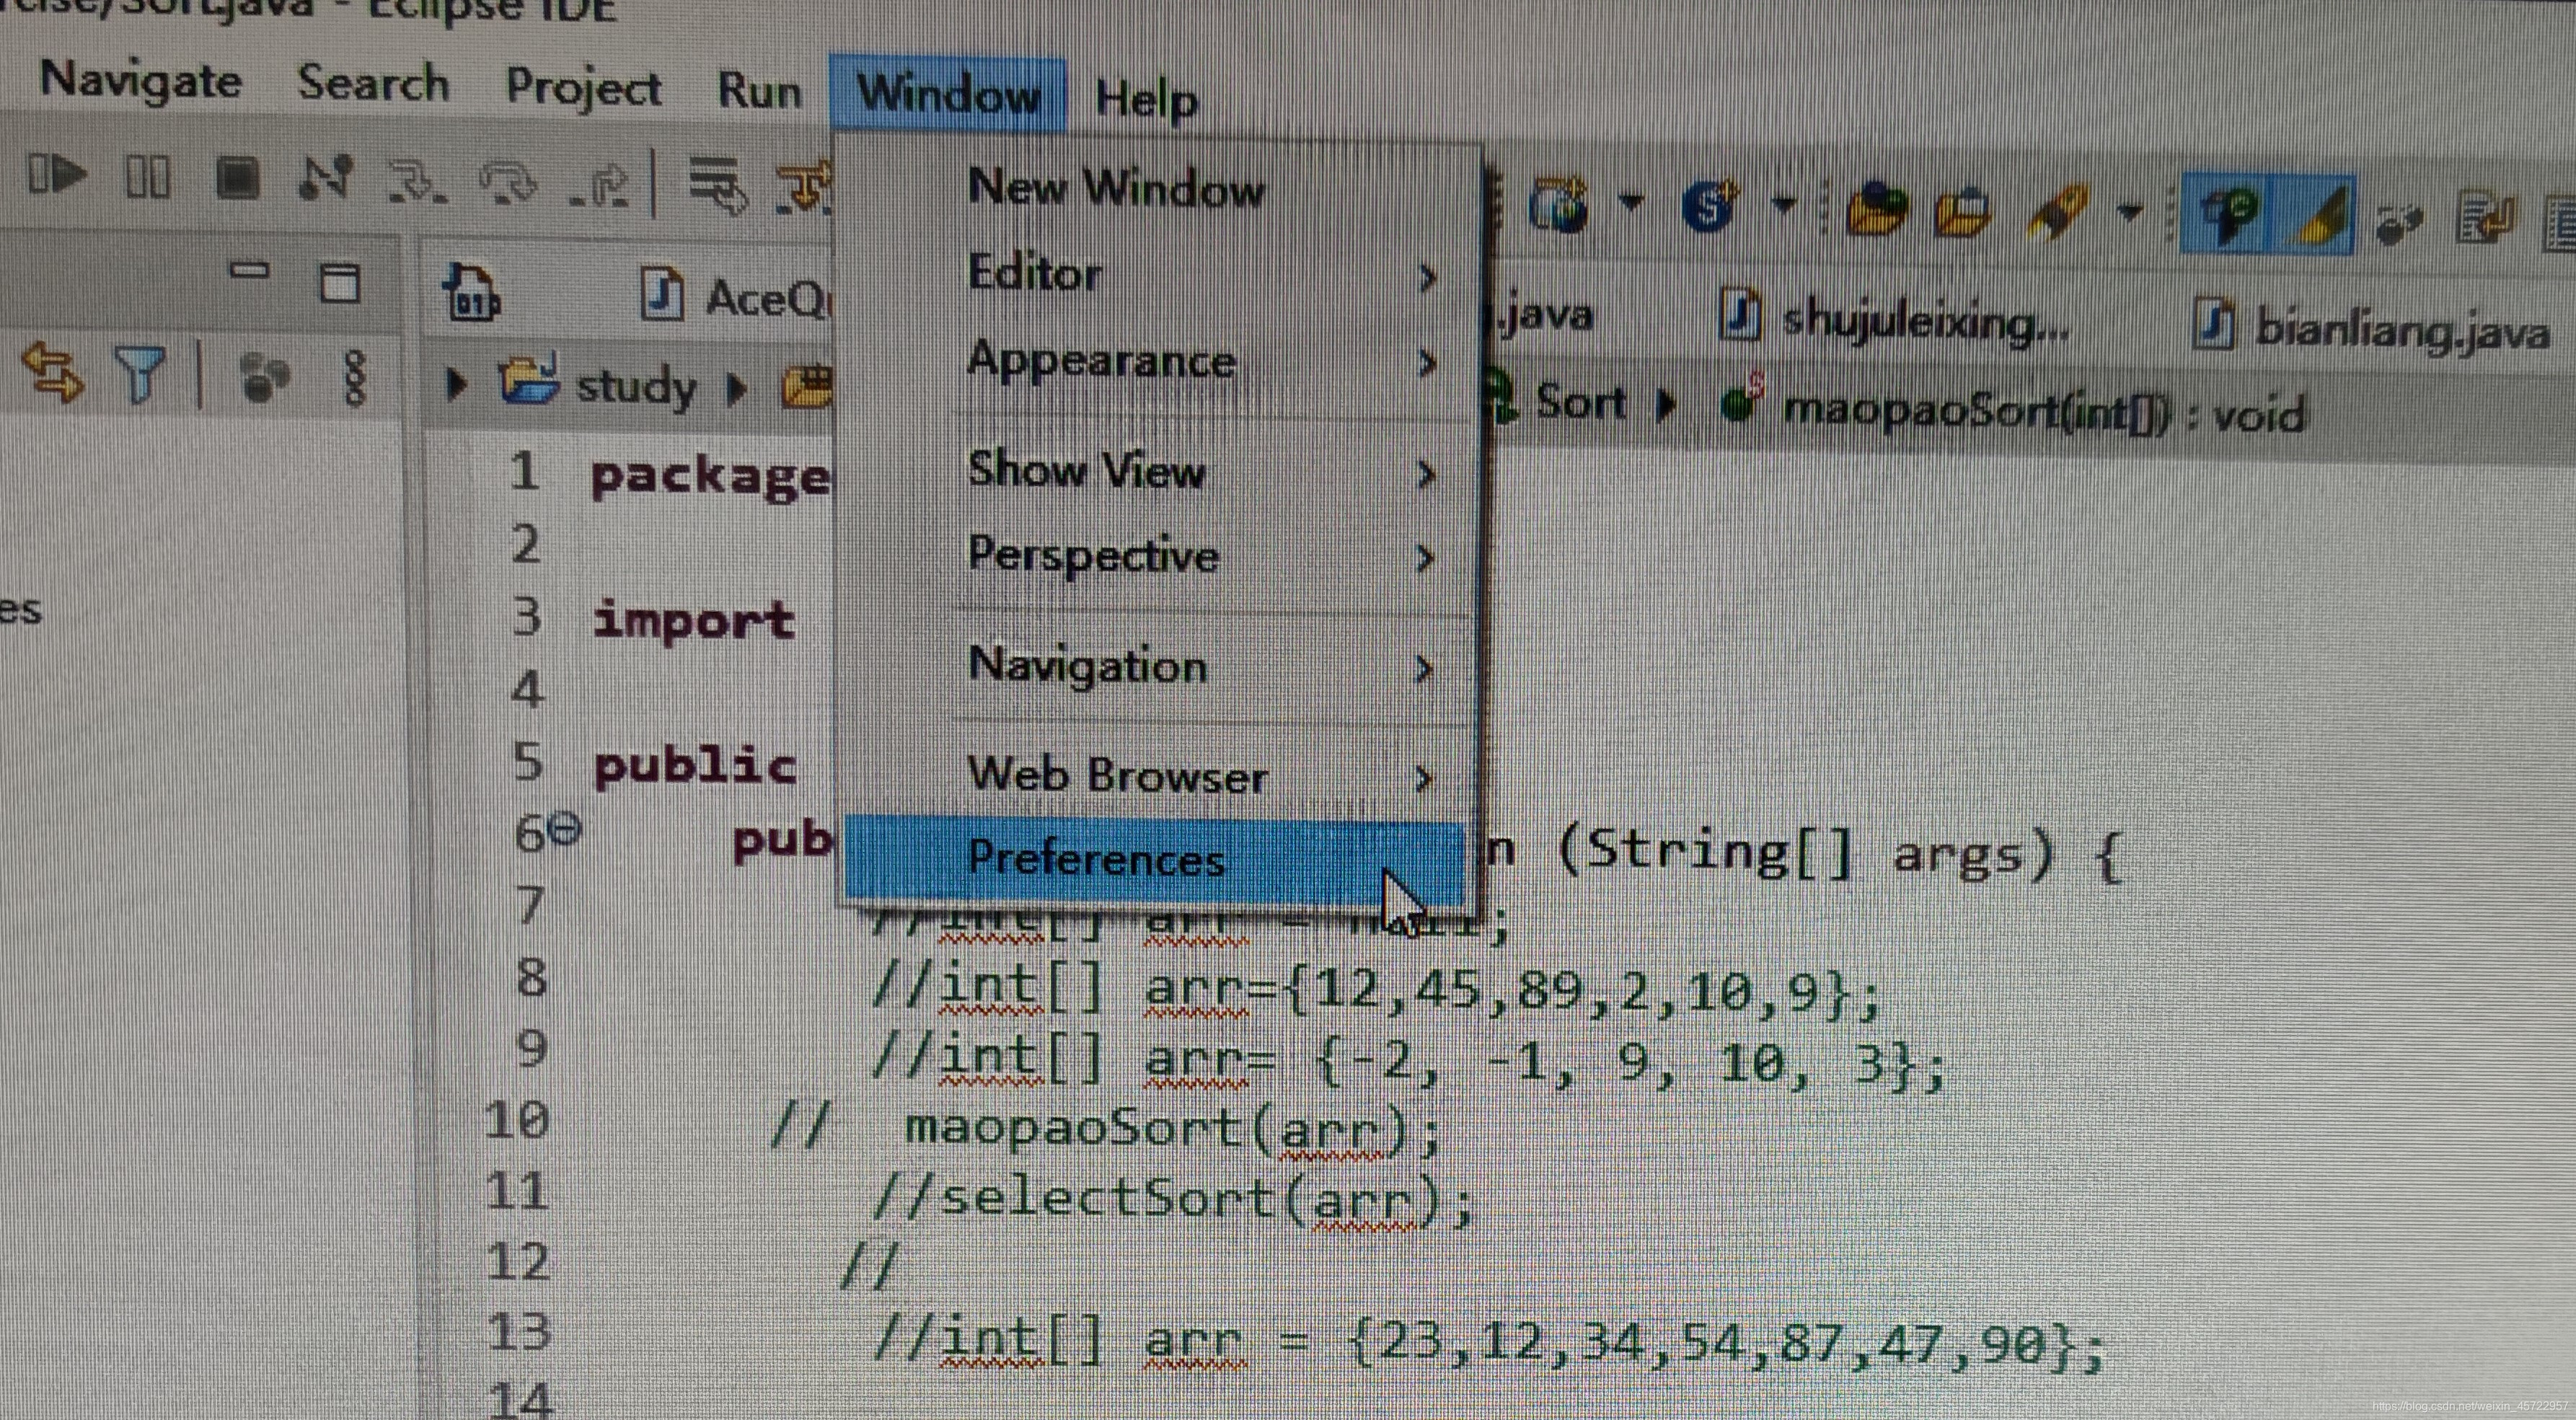Click the gray balls icon beside filter
Viewport: 2576px width, 1420px height.
coord(264,378)
